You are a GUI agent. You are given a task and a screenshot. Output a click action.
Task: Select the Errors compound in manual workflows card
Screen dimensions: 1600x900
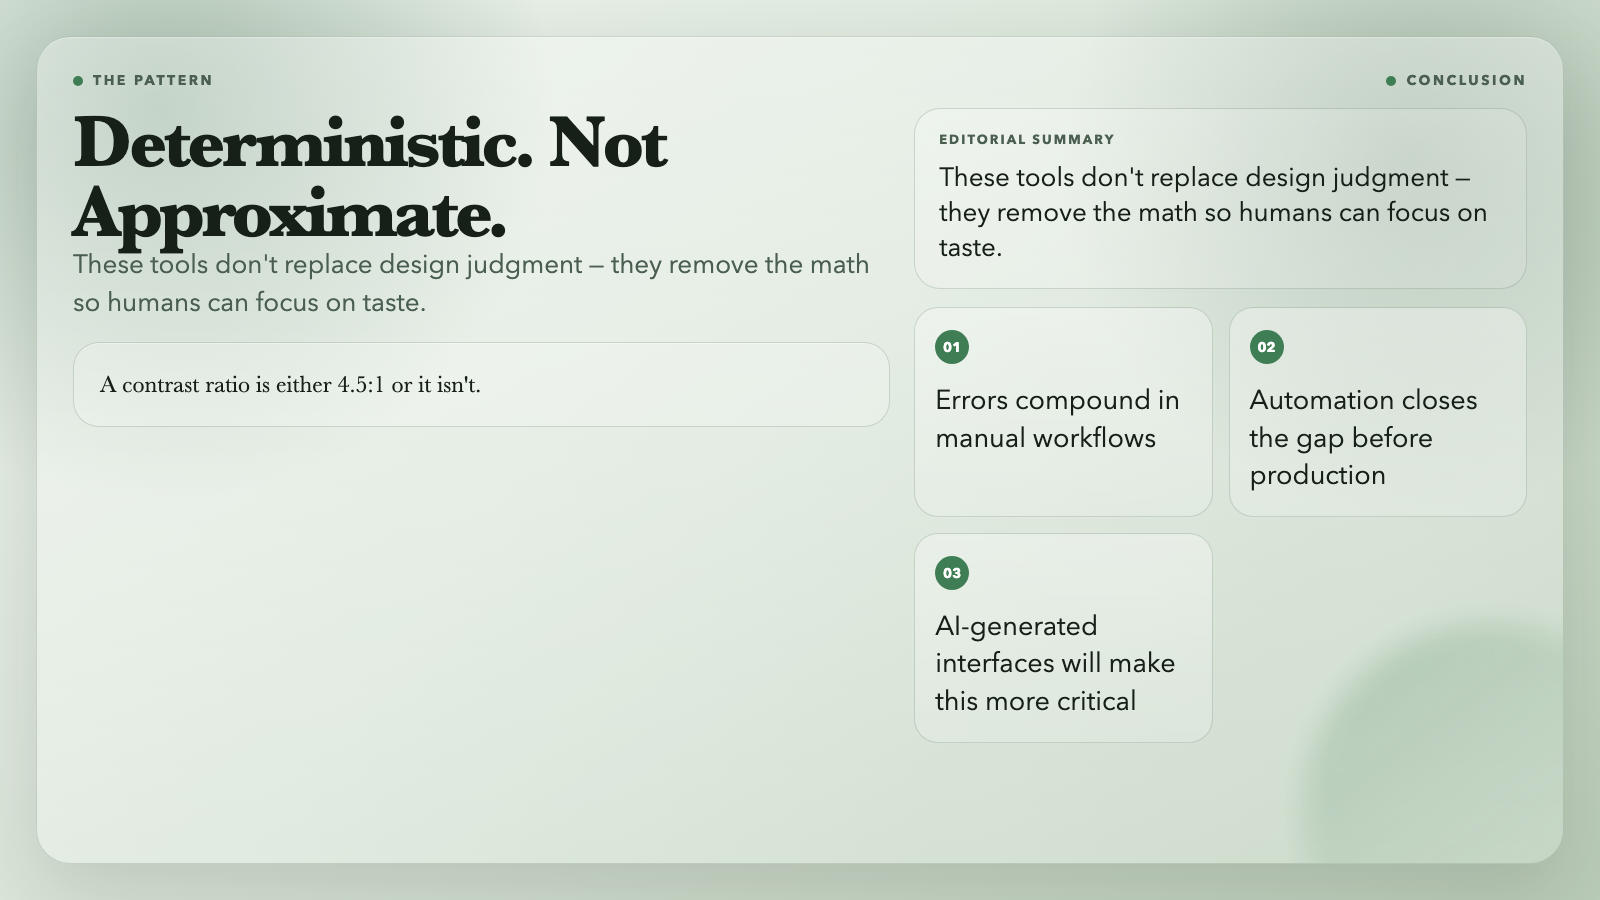[1063, 412]
